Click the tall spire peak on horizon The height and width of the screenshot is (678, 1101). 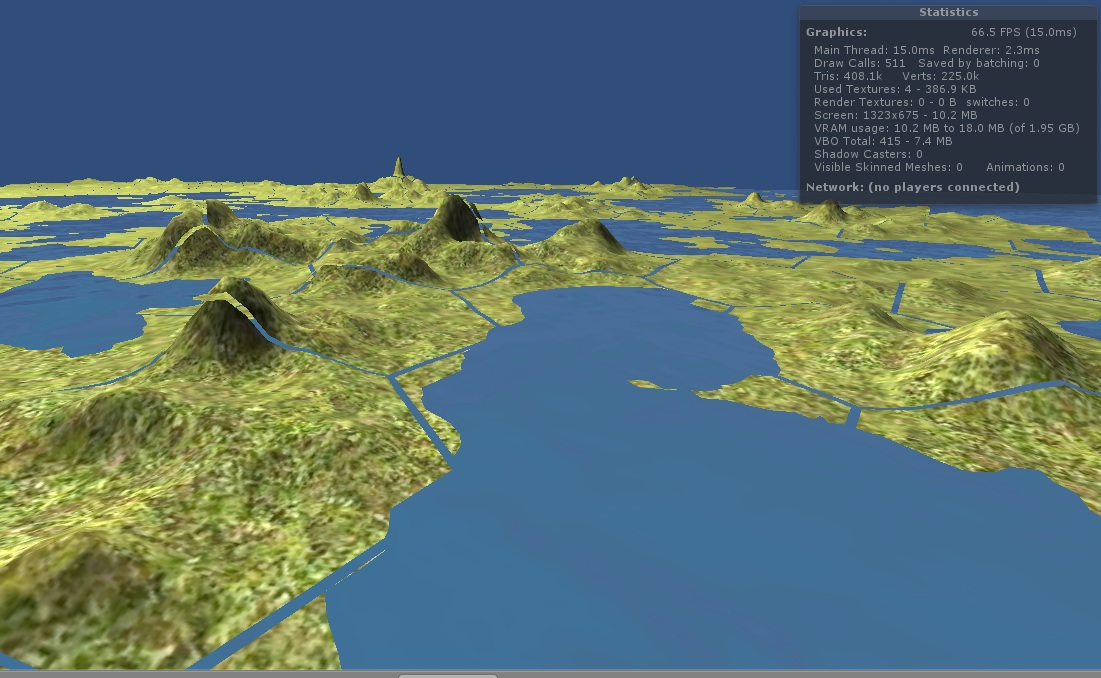pos(398,165)
